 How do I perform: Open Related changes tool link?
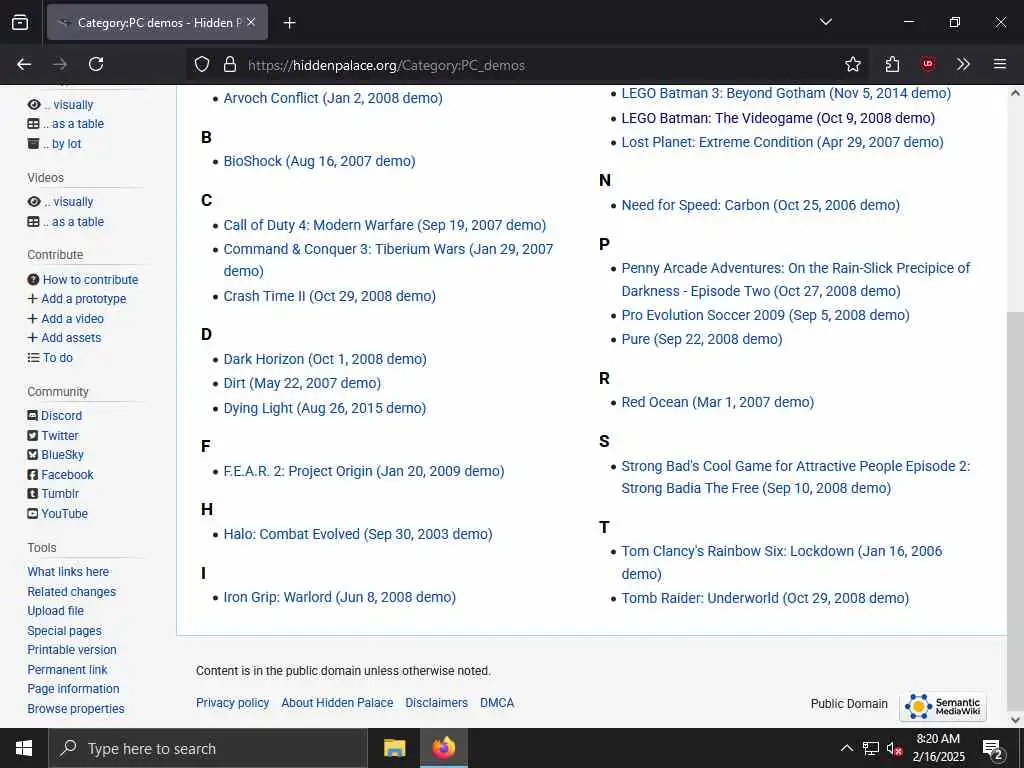[72, 592]
